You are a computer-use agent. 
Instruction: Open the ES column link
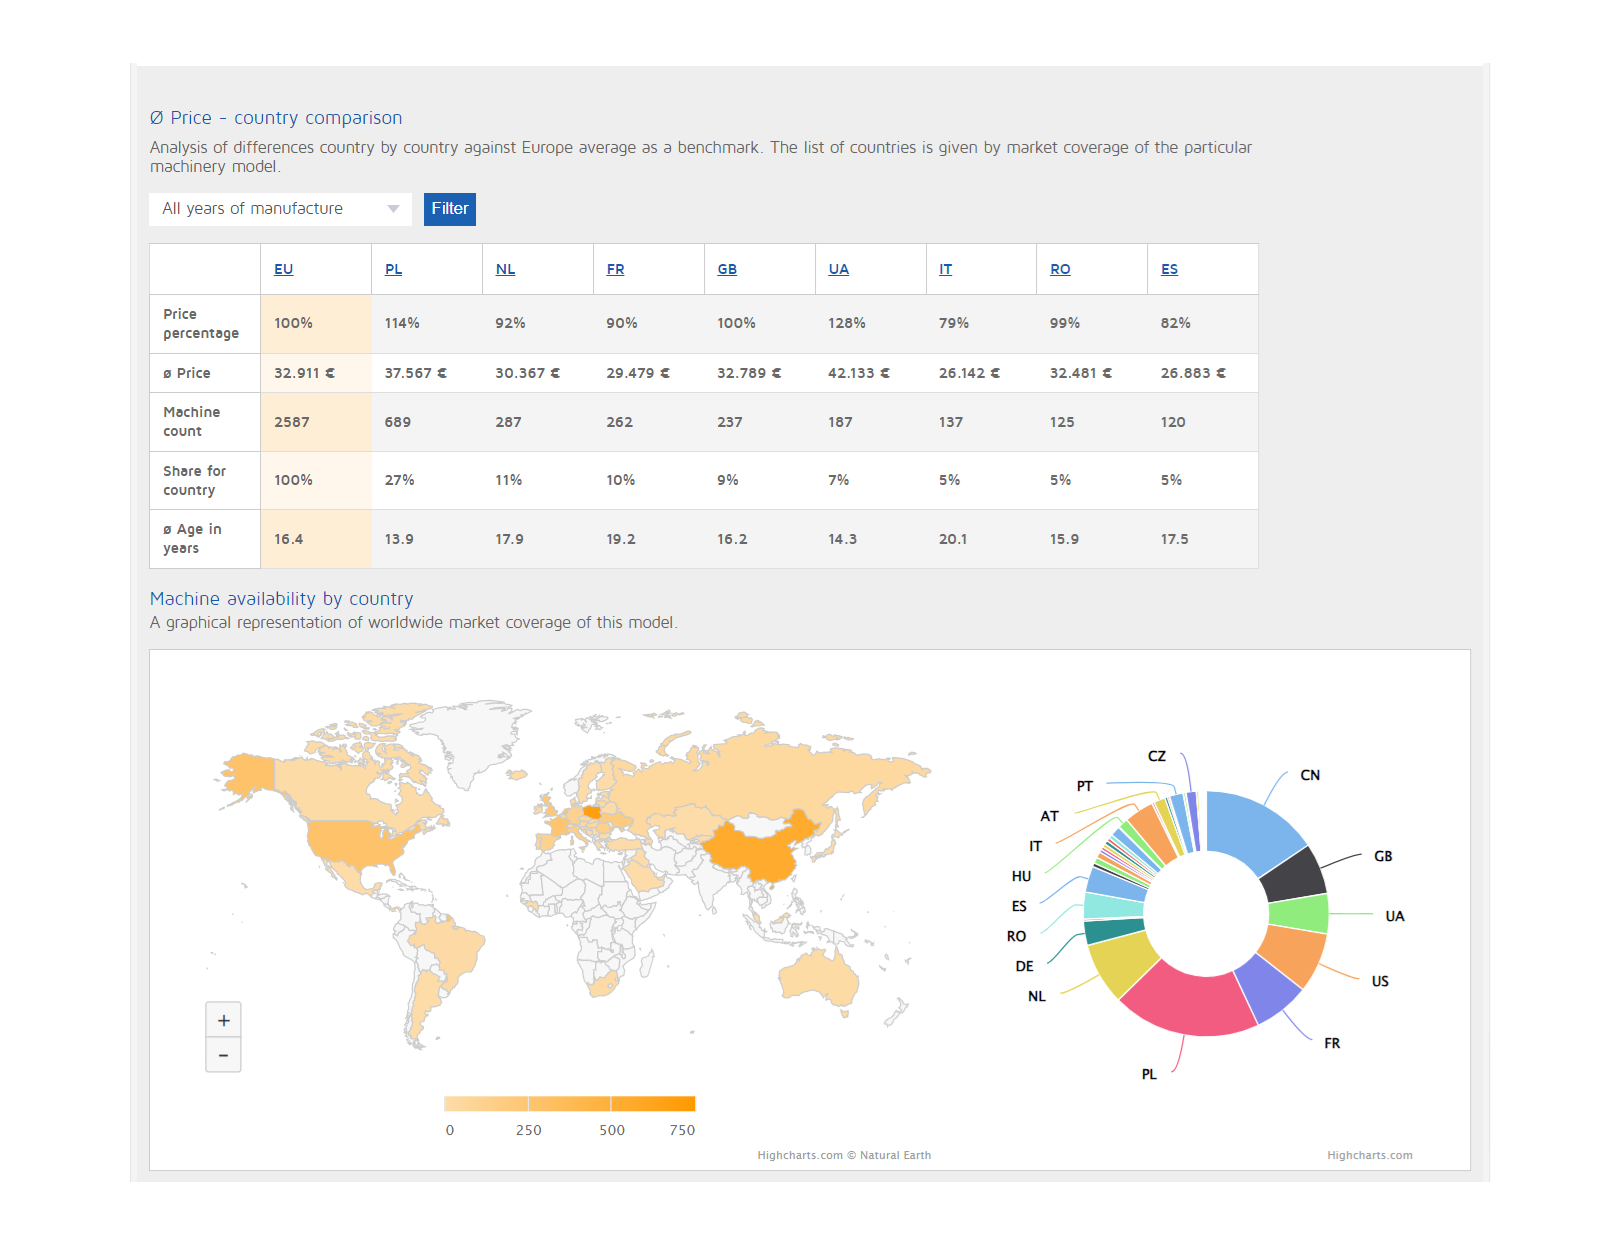tap(1170, 269)
